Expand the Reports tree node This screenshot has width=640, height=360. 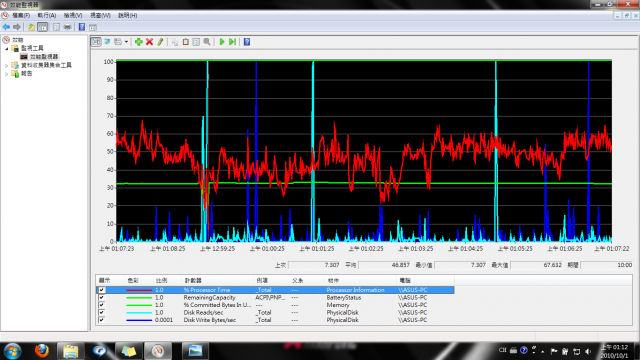pyautogui.click(x=7, y=74)
